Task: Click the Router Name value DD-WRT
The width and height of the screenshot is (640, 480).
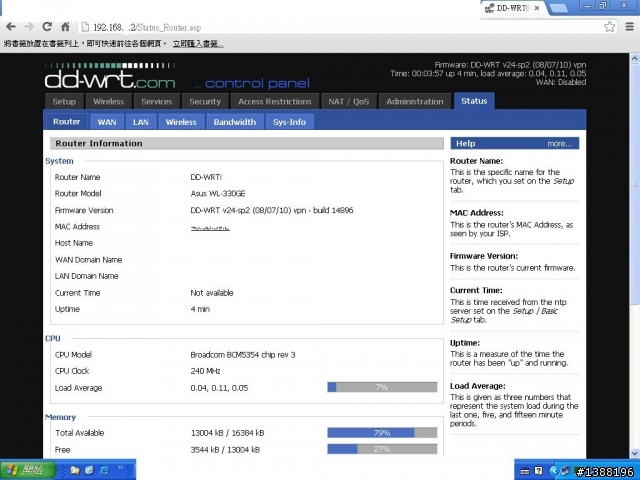Action: (x=206, y=177)
